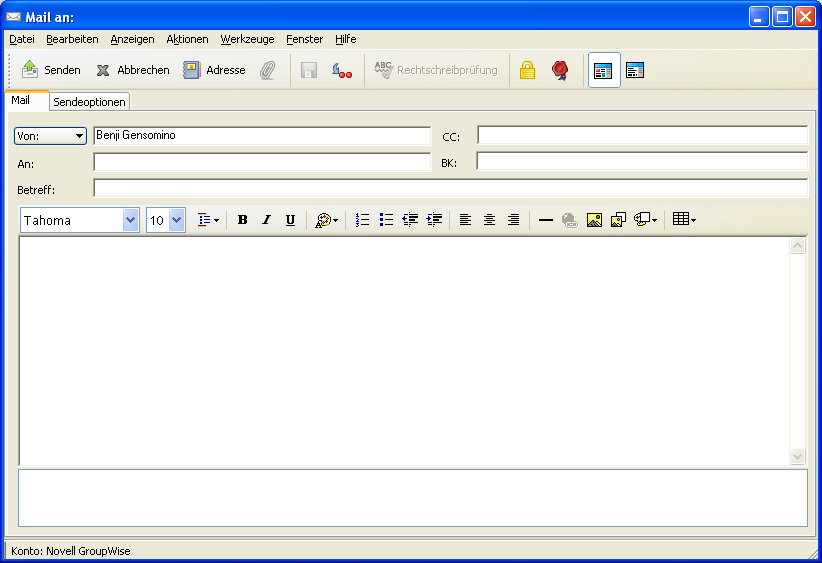Align text left
The width and height of the screenshot is (822, 563).
465,220
